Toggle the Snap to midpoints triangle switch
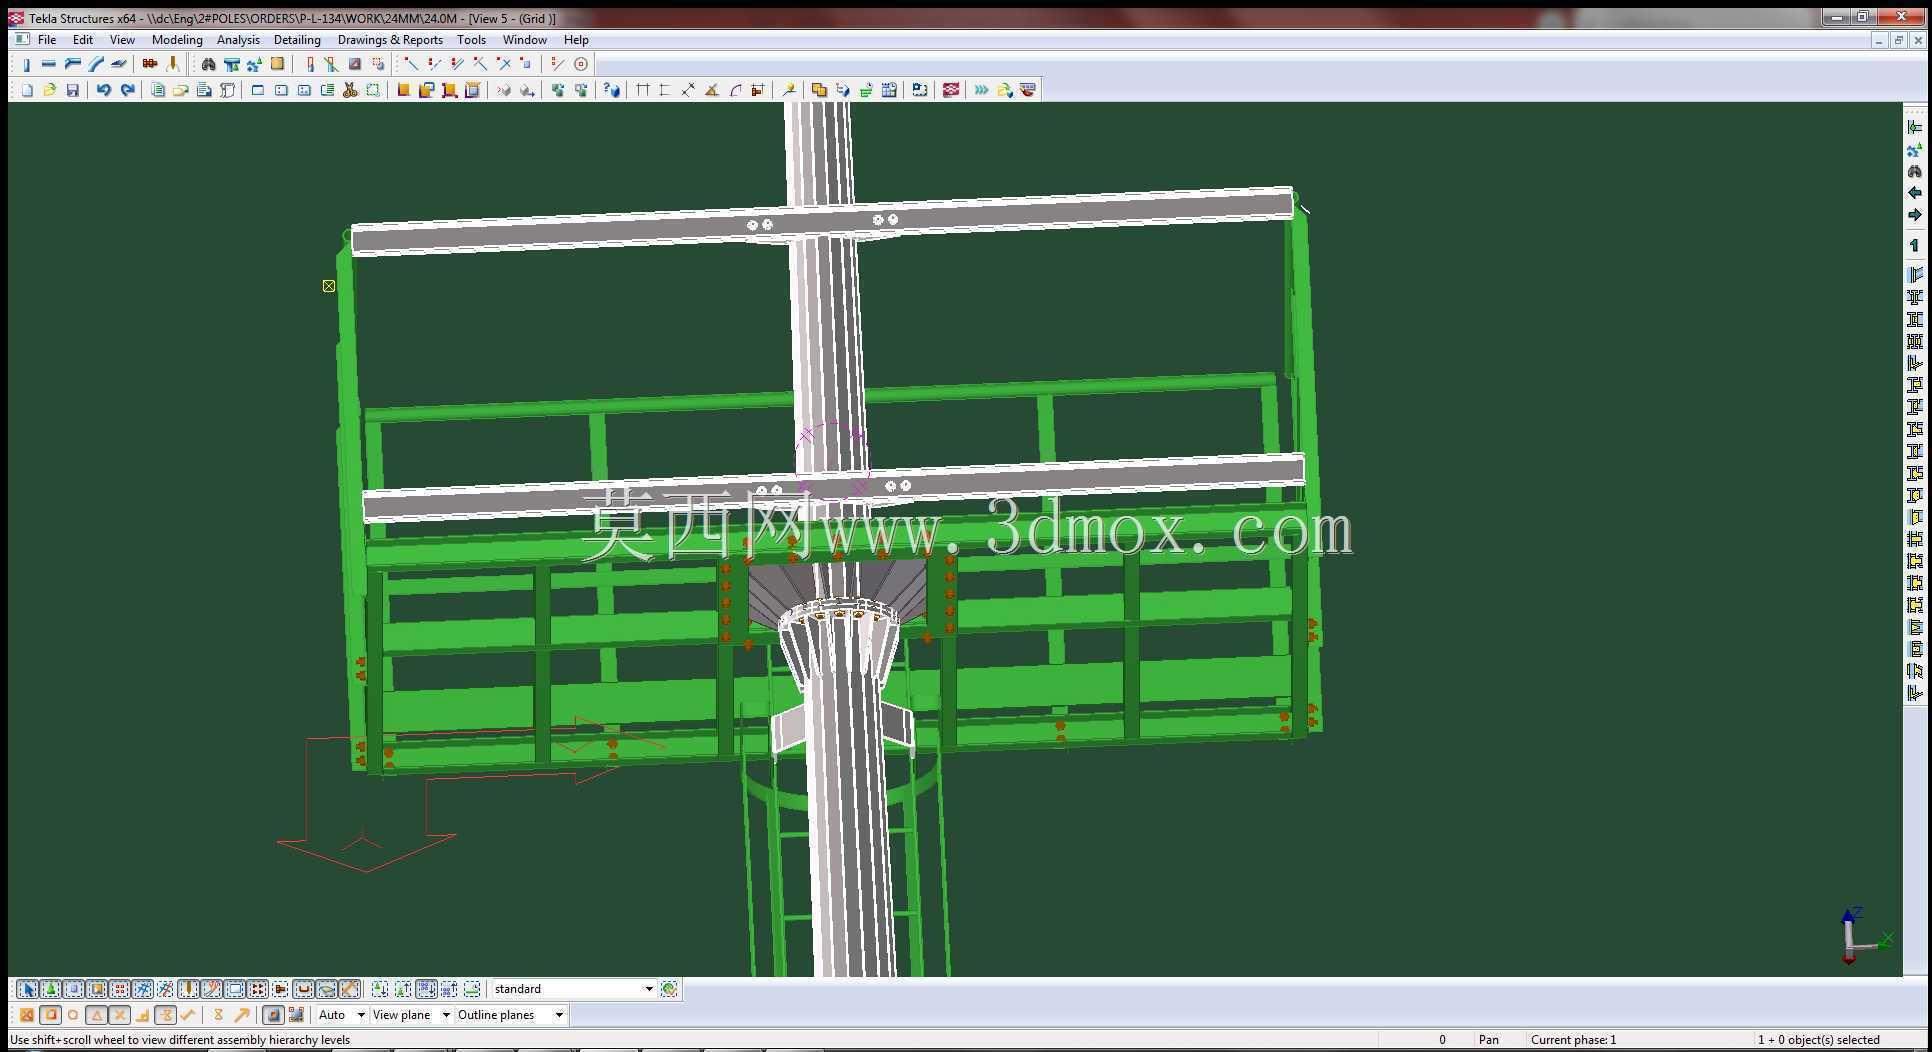This screenshot has width=1932, height=1052. (x=96, y=1015)
